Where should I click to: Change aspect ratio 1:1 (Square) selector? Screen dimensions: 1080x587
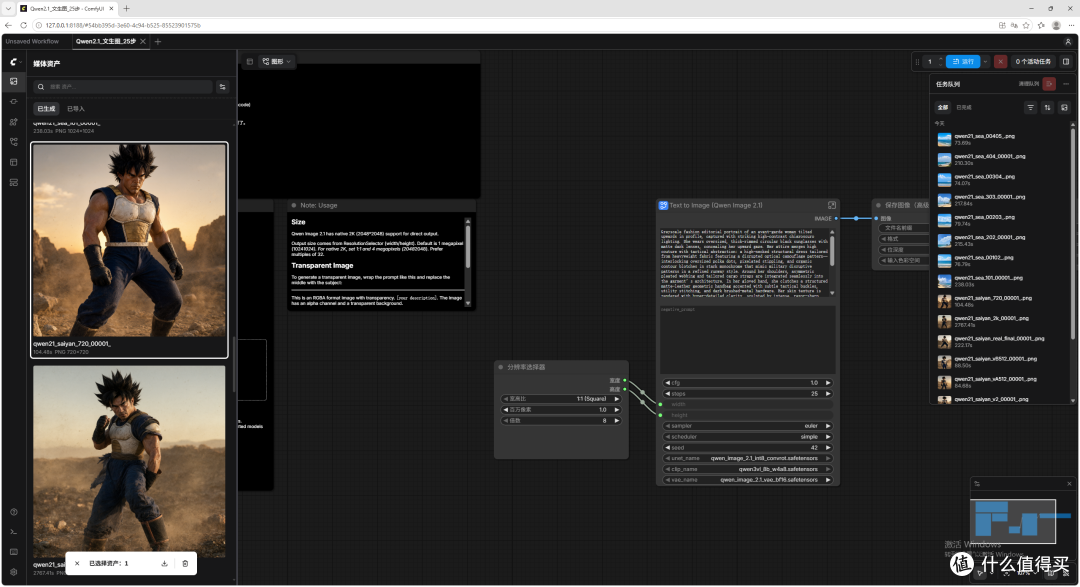[x=561, y=399]
